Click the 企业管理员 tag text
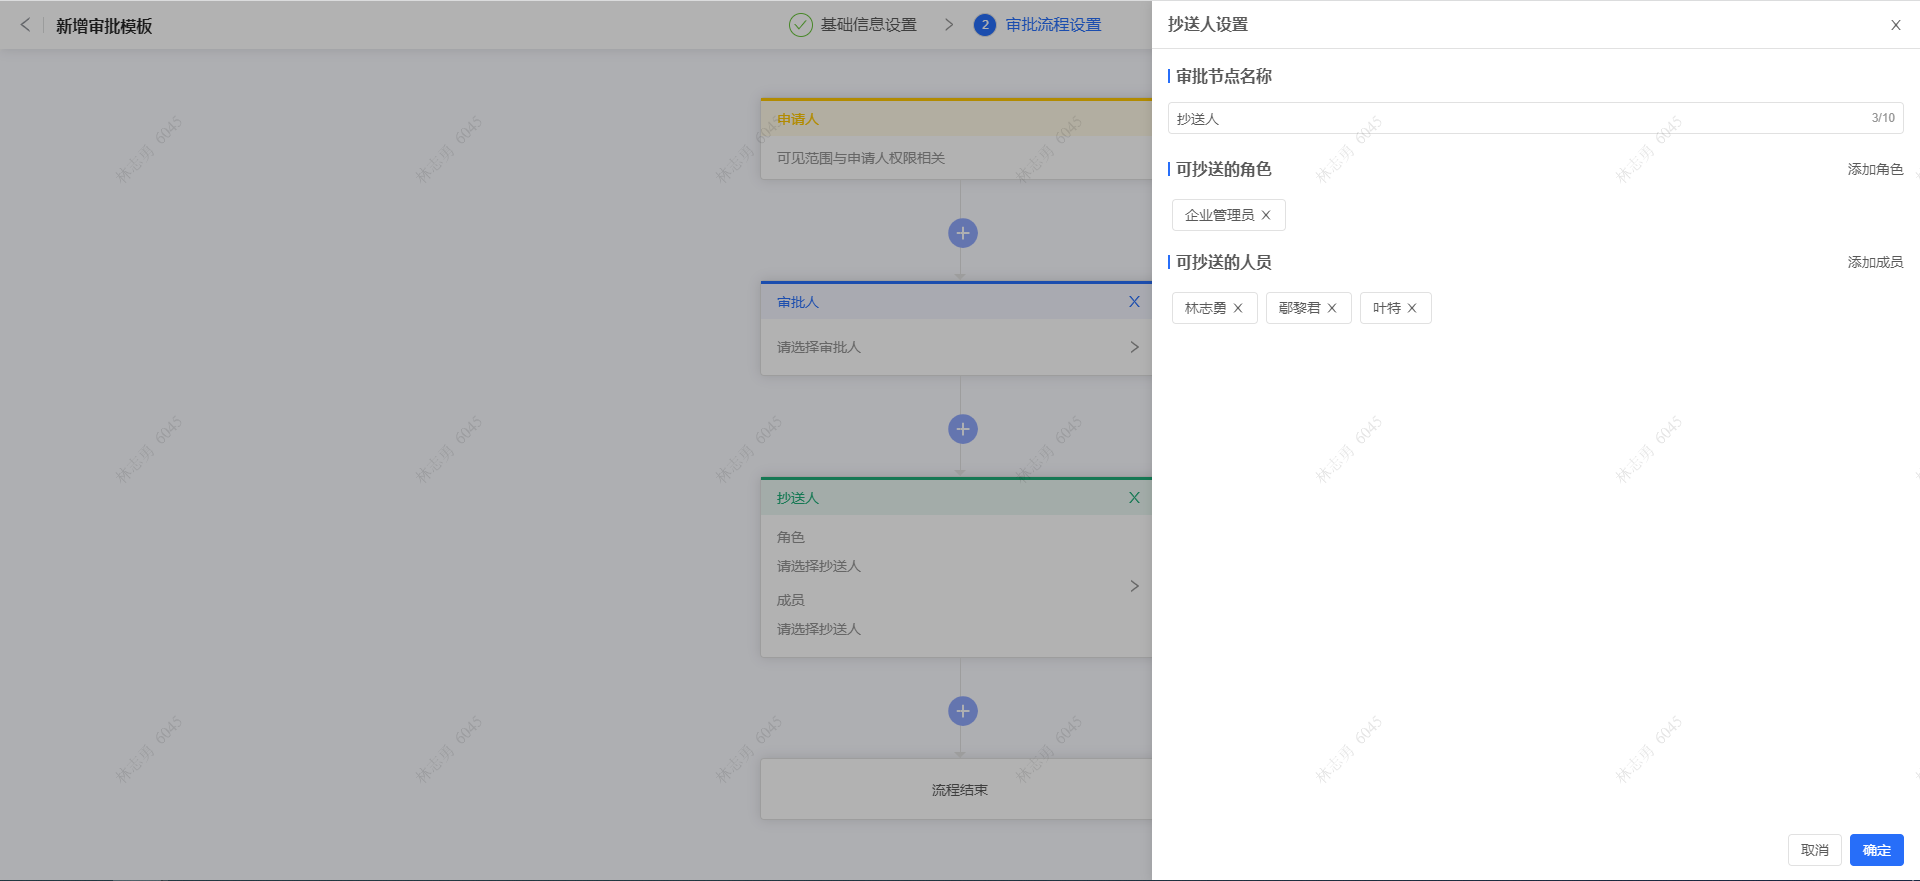This screenshot has height=881, width=1920. point(1219,215)
